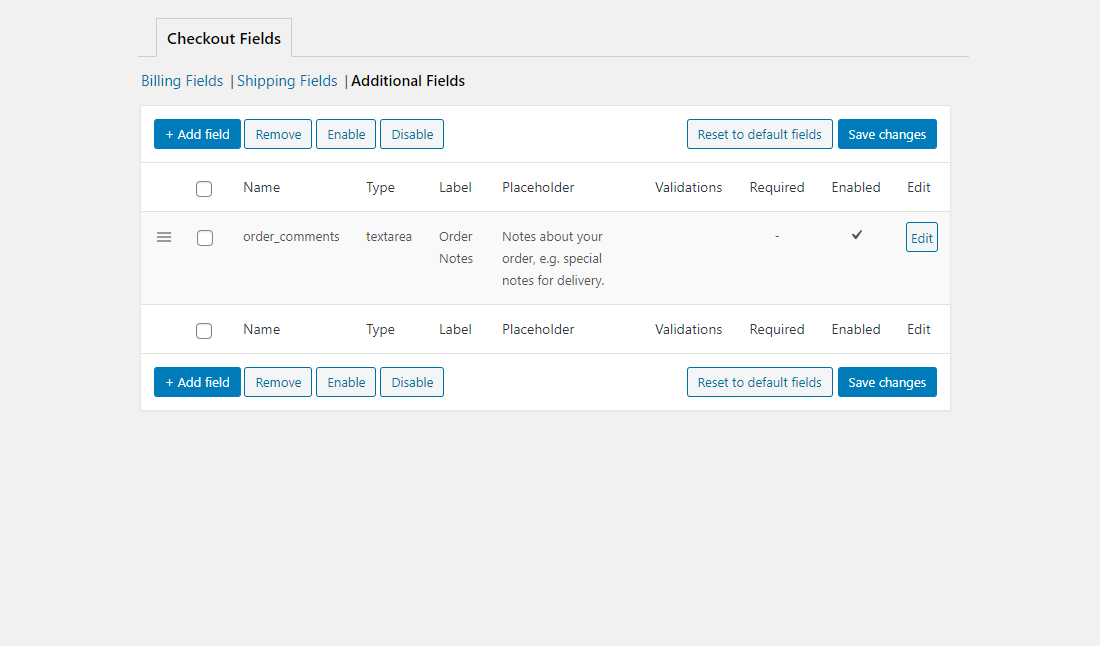Toggle the select-all checkbox in table header
Image resolution: width=1100 pixels, height=646 pixels.
[204, 188]
